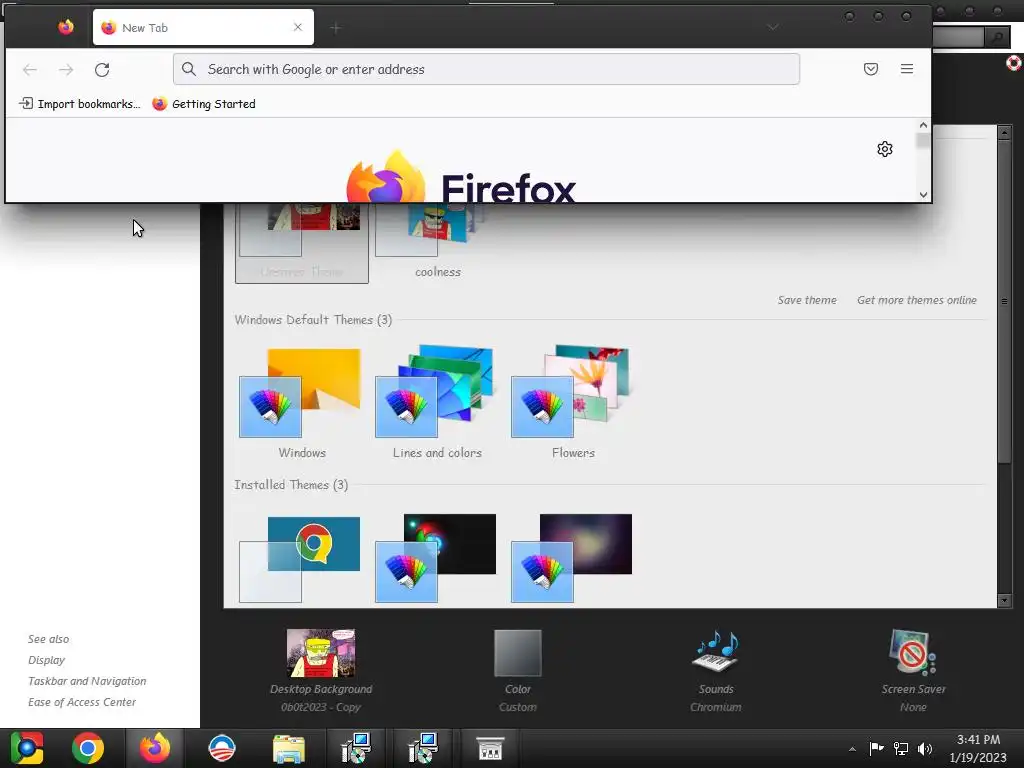
Task: Open Screen Saver settings
Action: (x=913, y=671)
